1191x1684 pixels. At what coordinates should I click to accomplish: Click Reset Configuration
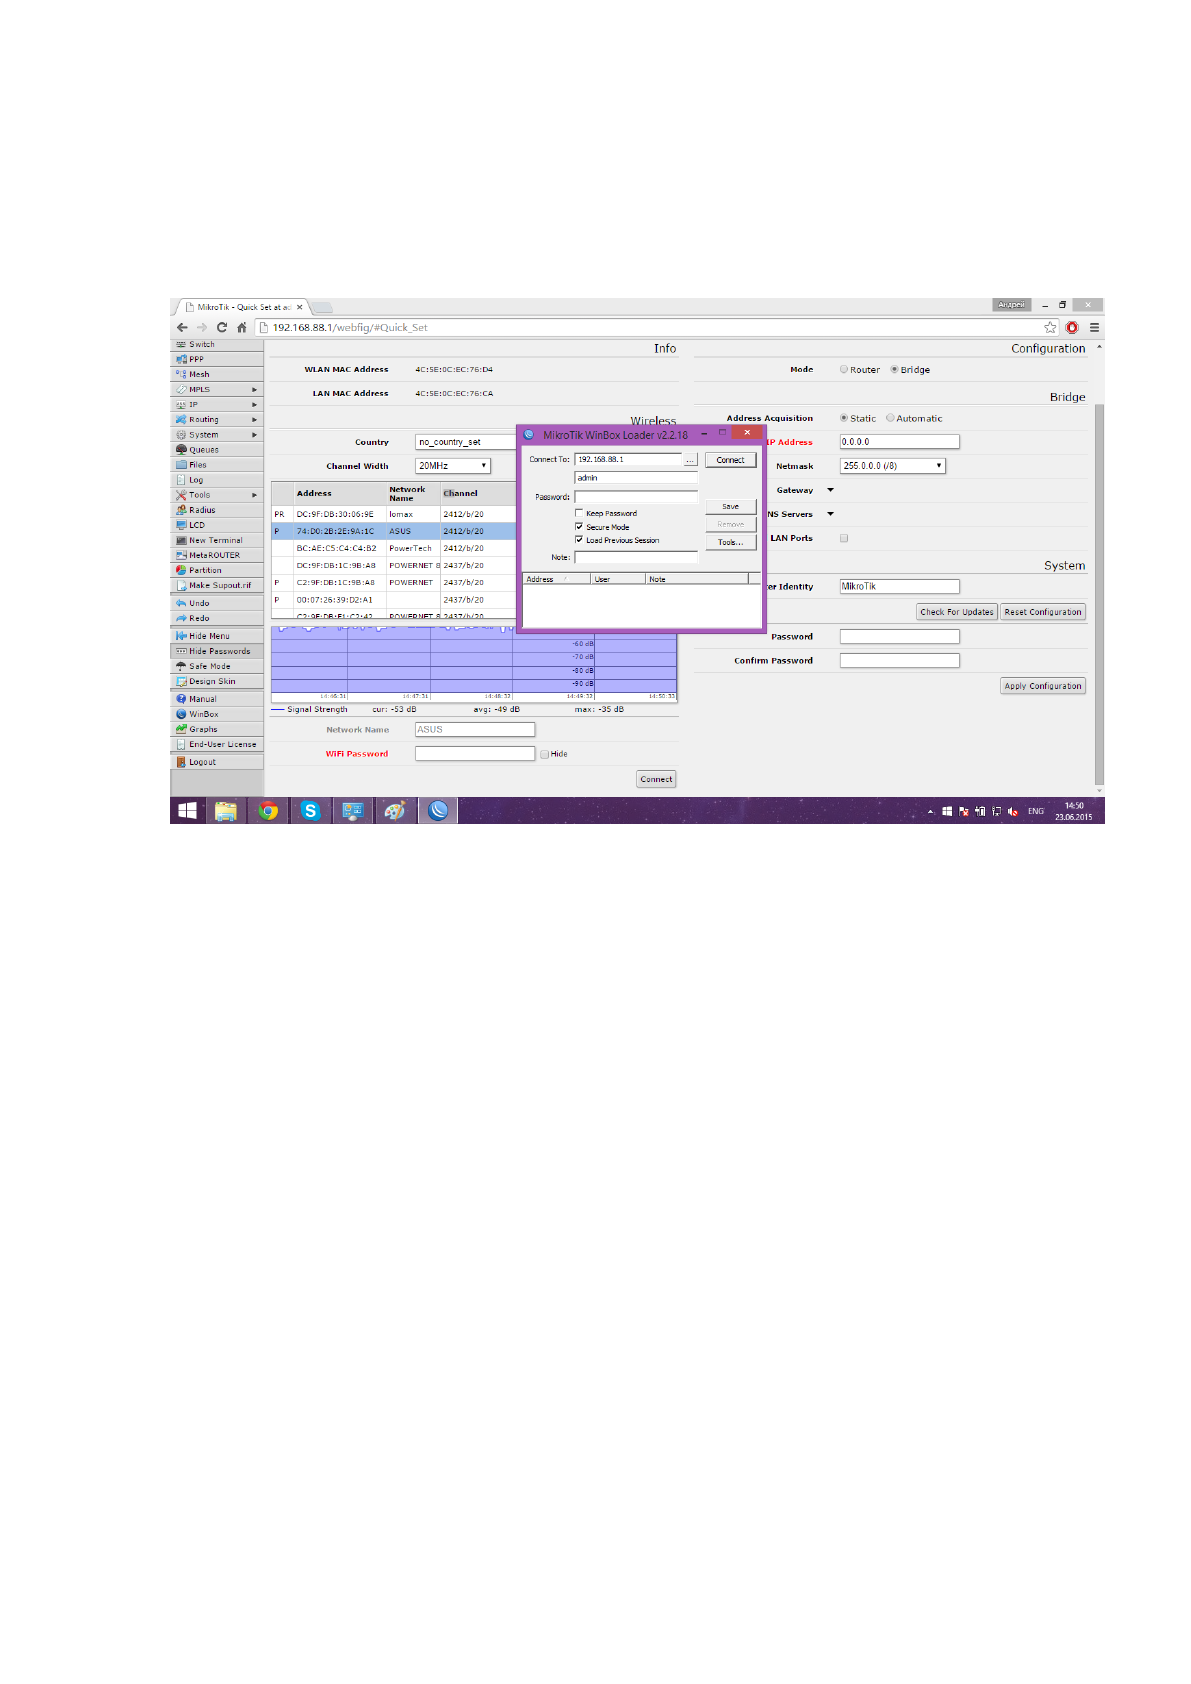click(x=1043, y=612)
